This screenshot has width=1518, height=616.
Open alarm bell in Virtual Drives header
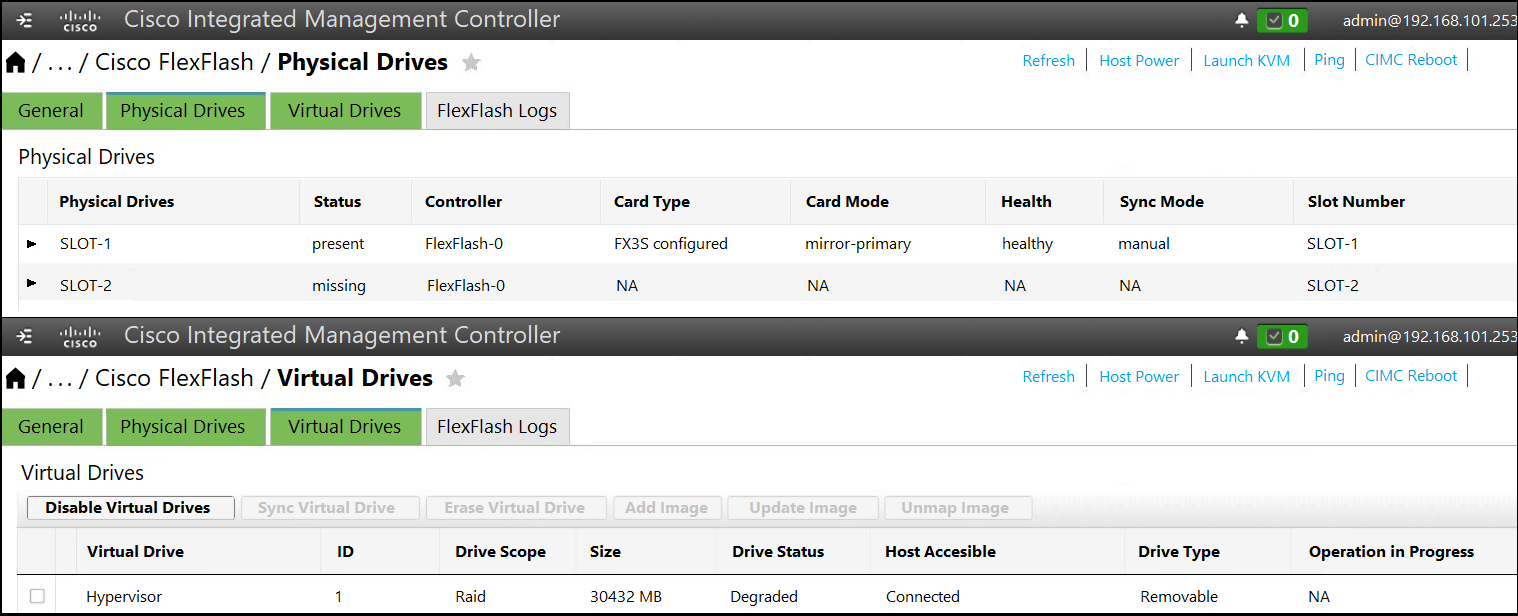coord(1241,336)
